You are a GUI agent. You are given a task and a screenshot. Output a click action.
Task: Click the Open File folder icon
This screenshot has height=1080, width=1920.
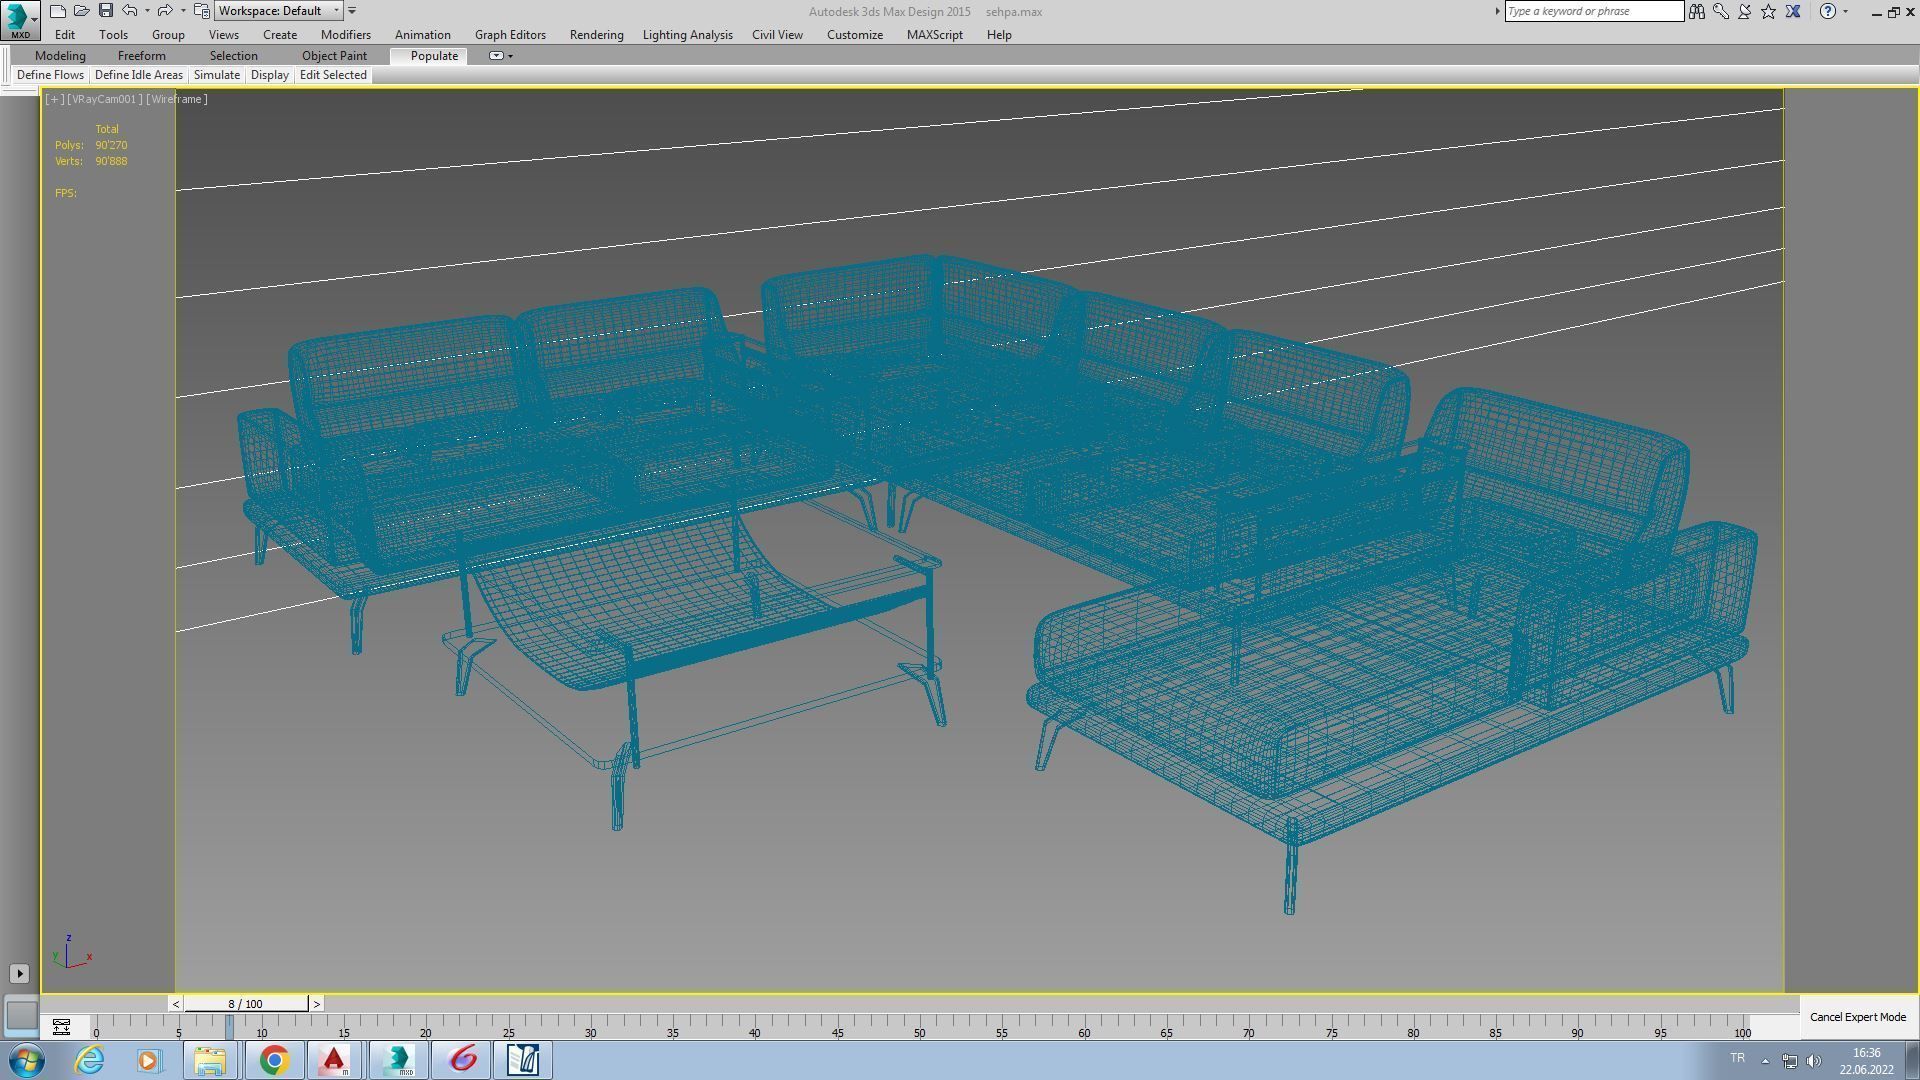(x=82, y=11)
